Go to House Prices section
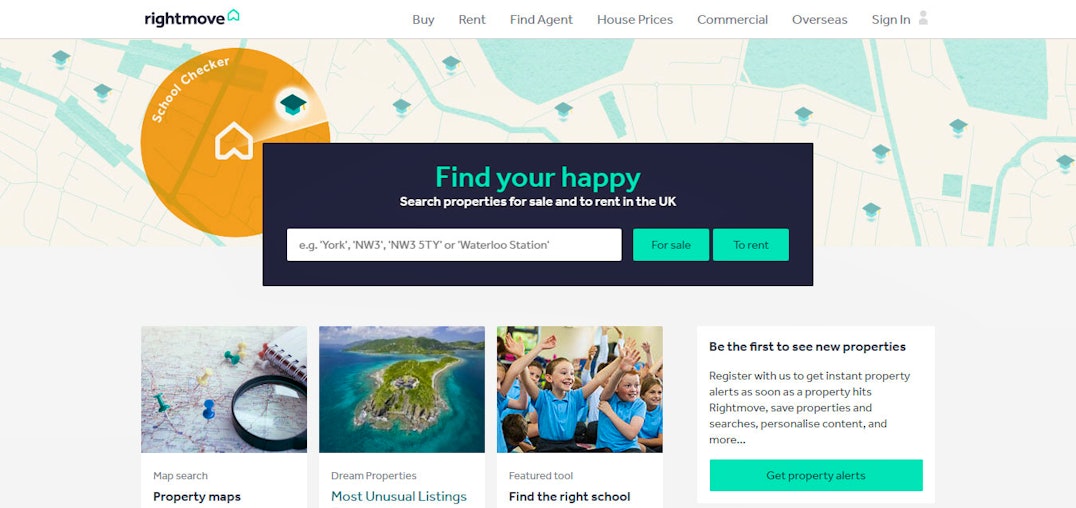Screen dimensions: 1076x508 [635, 19]
